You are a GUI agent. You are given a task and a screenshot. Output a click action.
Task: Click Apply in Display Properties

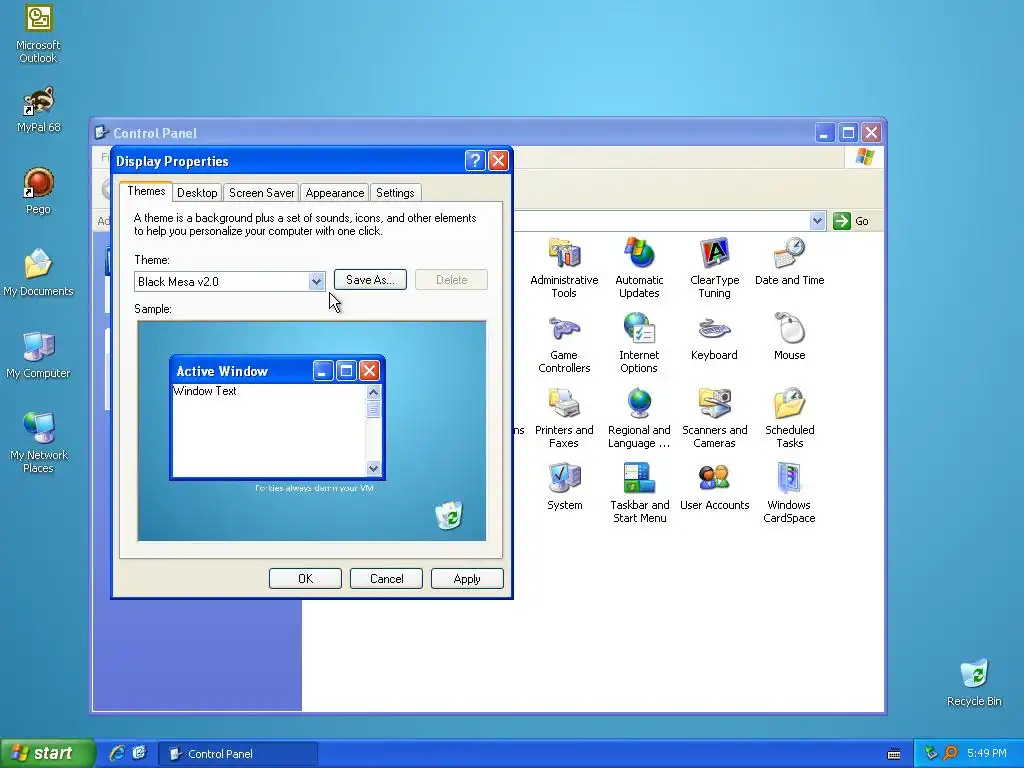pyautogui.click(x=467, y=579)
